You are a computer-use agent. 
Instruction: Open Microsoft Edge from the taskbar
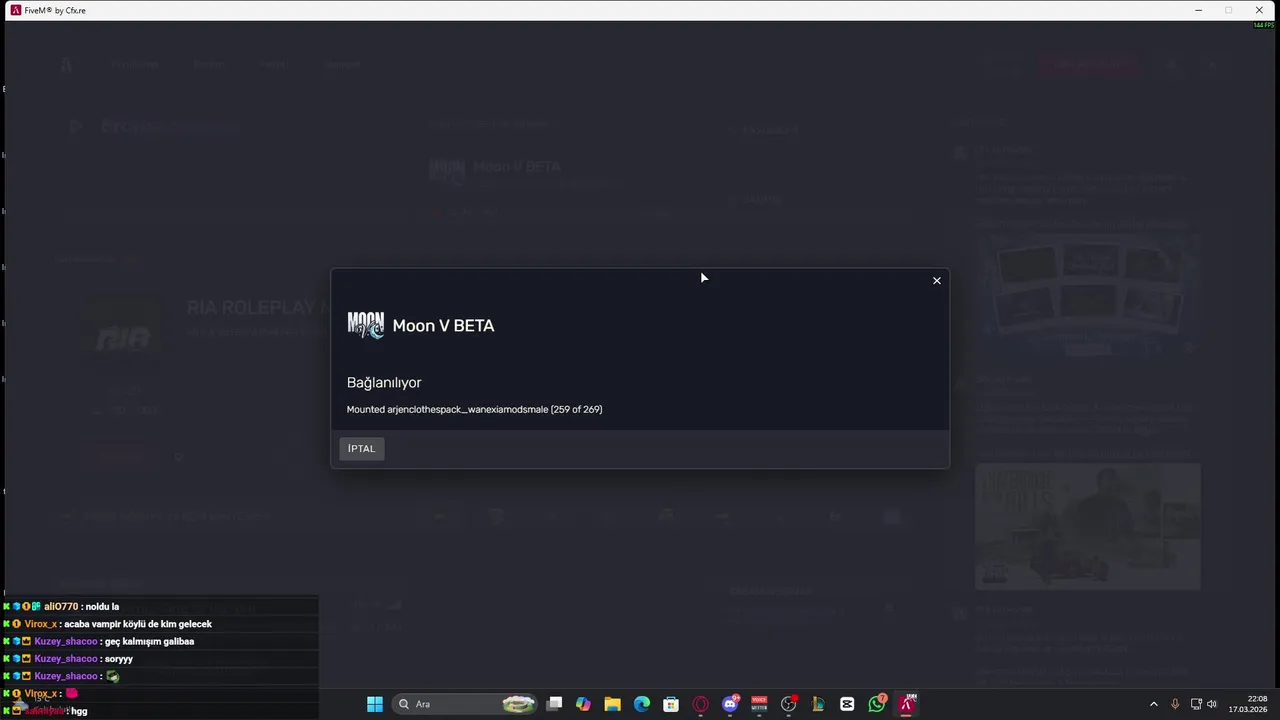point(642,704)
